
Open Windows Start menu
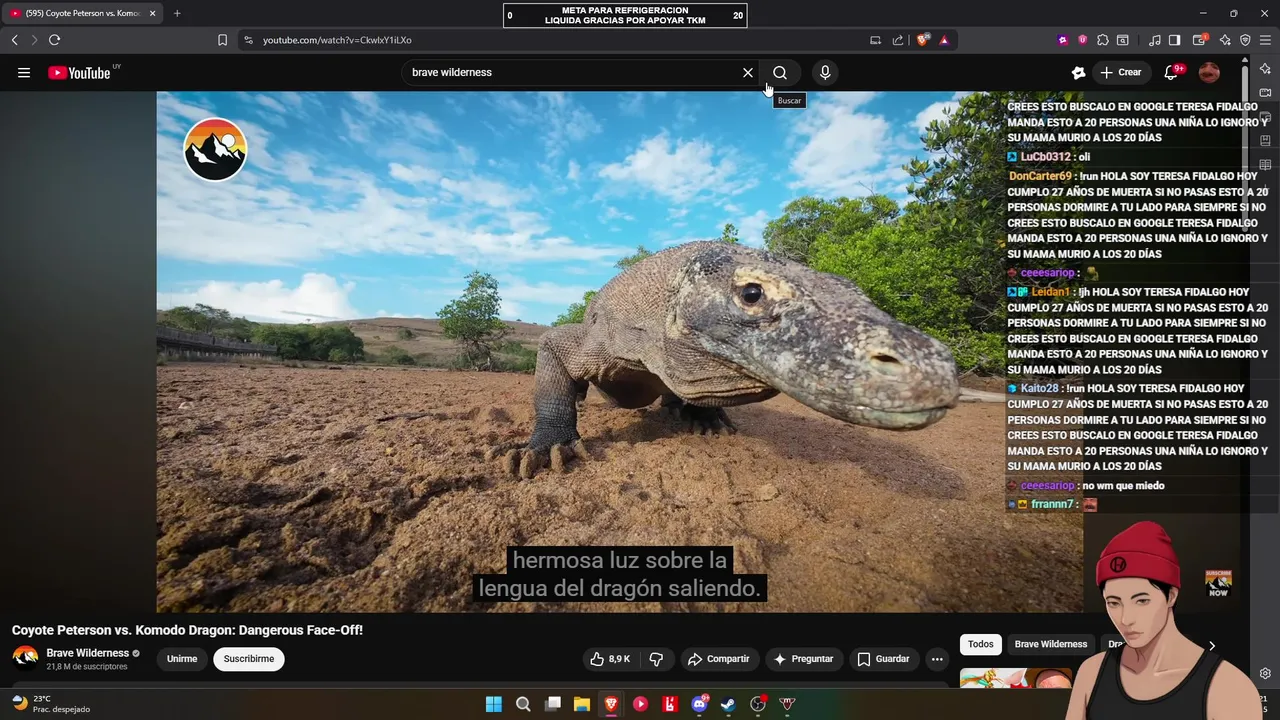(494, 704)
